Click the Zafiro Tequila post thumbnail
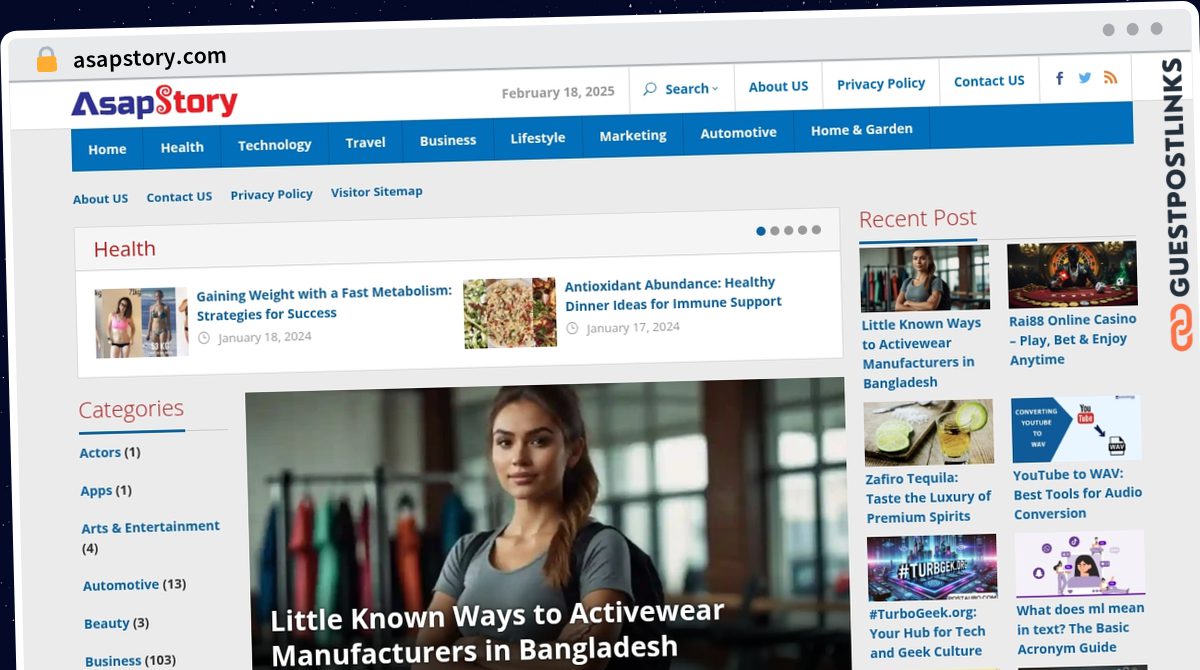 [928, 432]
